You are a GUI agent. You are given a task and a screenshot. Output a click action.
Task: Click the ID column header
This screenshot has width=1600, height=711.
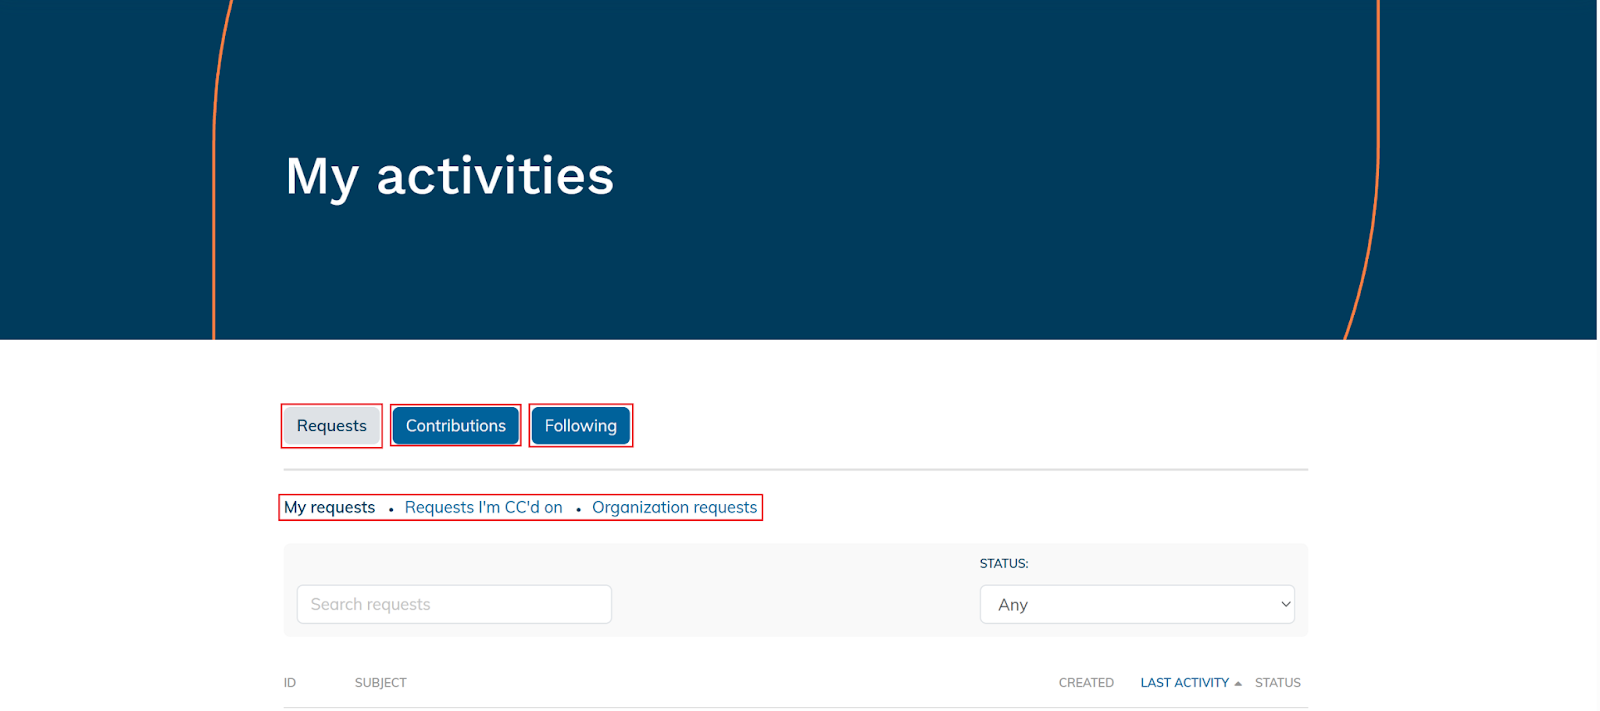pyautogui.click(x=290, y=683)
